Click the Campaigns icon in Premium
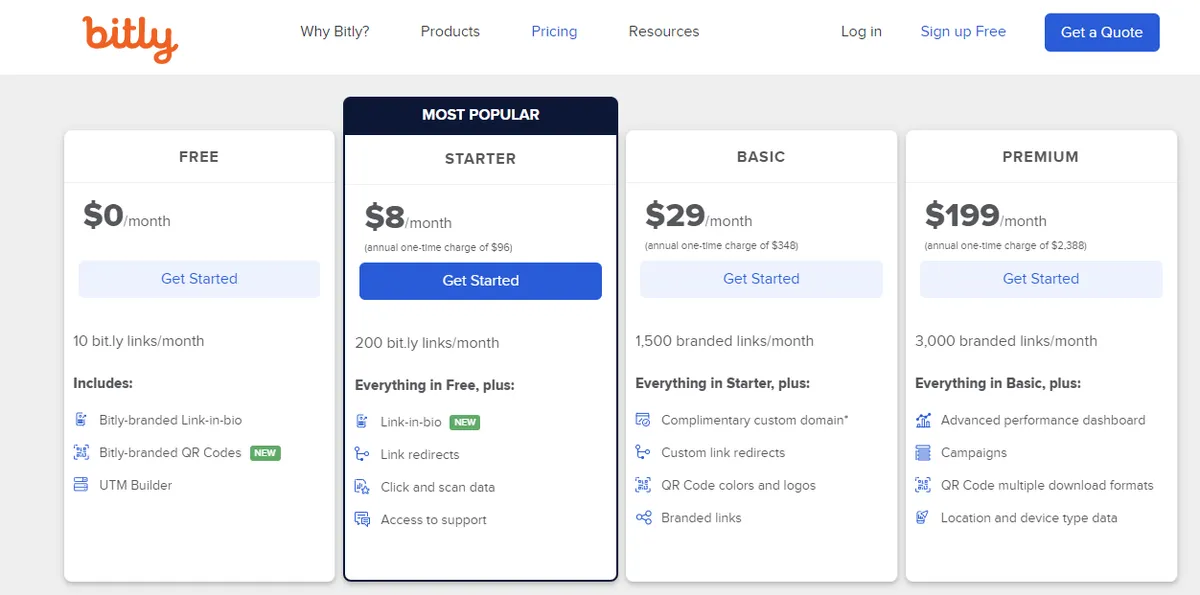The height and width of the screenshot is (595, 1200). pyautogui.click(x=923, y=453)
